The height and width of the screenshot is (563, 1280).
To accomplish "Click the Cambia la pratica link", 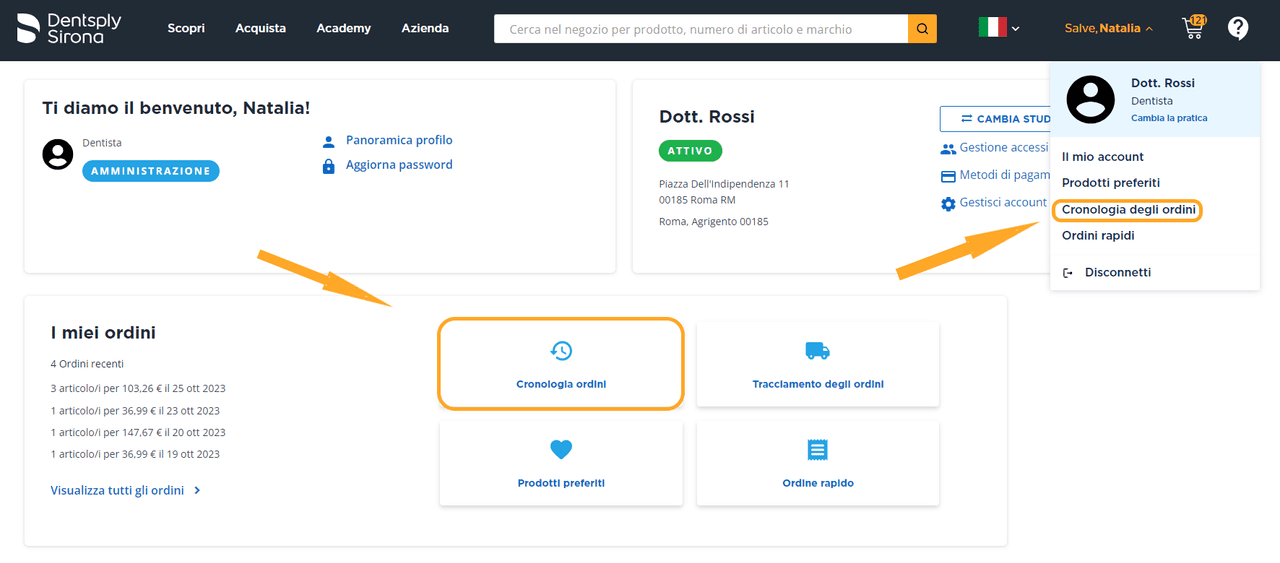I will click(1168, 118).
